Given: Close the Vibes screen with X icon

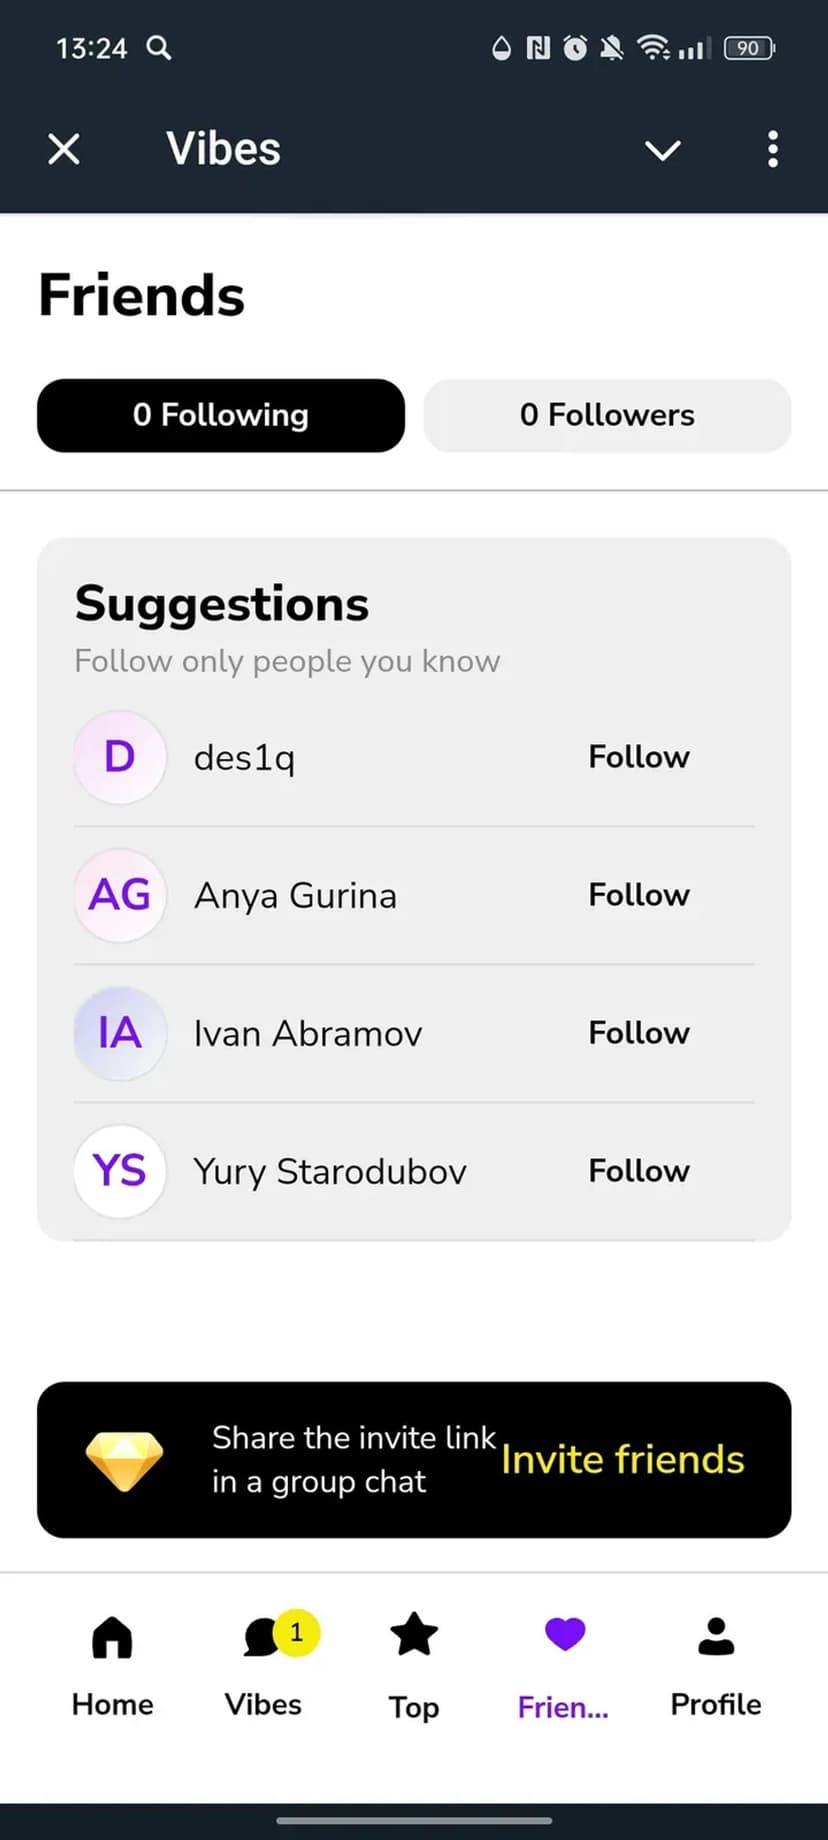Looking at the screenshot, I should [x=64, y=150].
